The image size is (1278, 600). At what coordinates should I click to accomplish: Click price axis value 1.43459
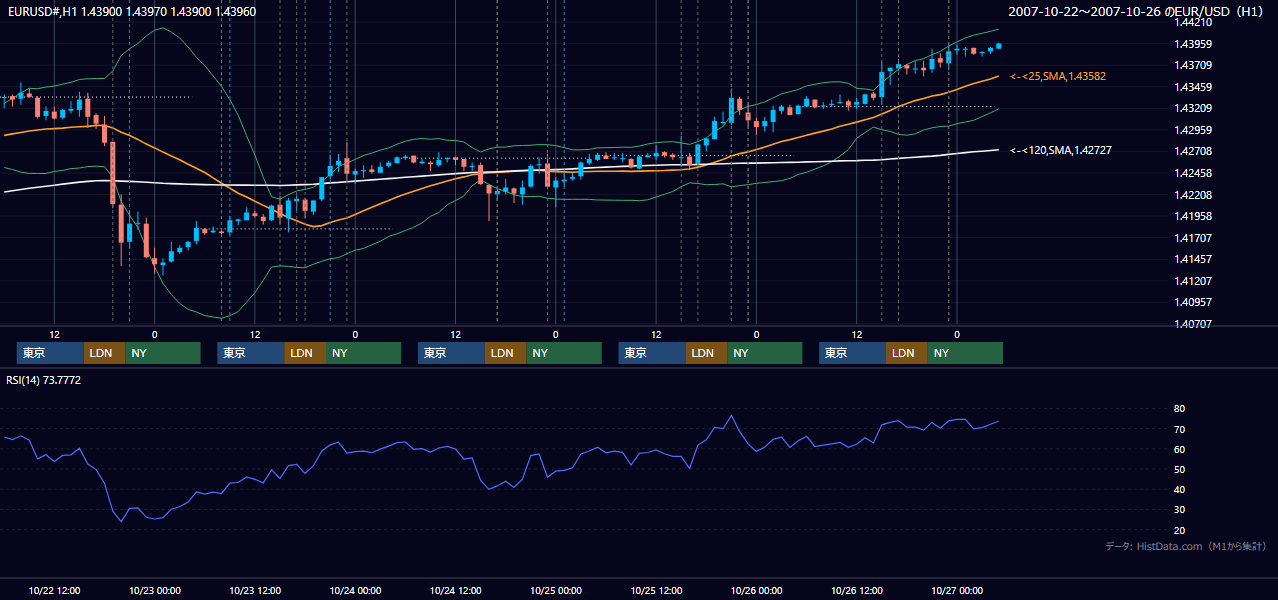click(1192, 87)
